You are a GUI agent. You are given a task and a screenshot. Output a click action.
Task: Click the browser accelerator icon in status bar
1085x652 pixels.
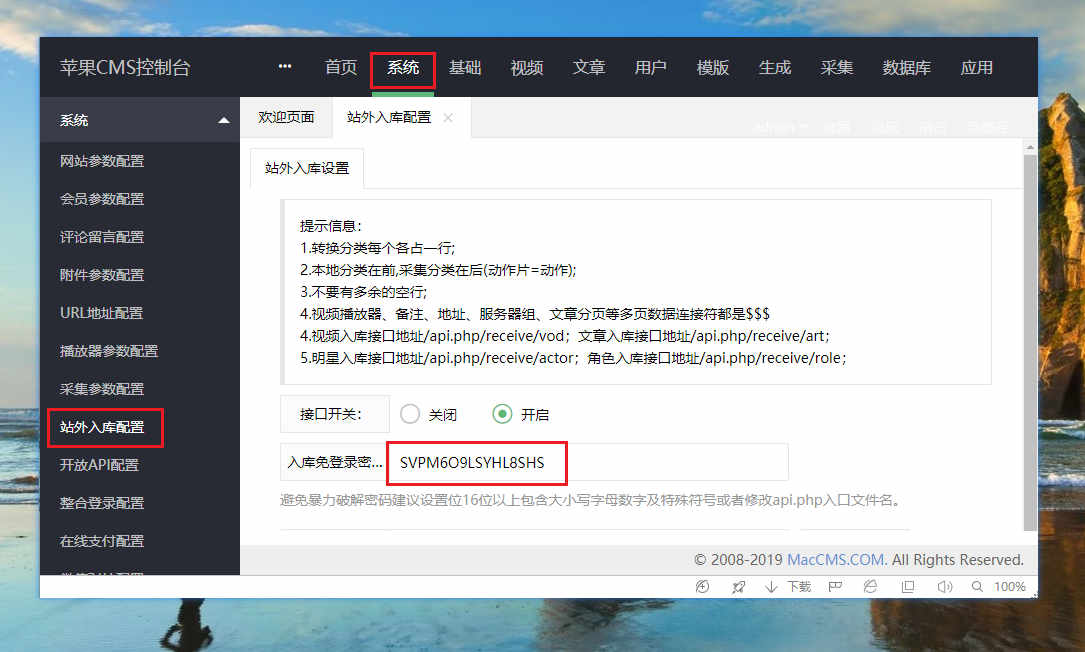[x=703, y=587]
